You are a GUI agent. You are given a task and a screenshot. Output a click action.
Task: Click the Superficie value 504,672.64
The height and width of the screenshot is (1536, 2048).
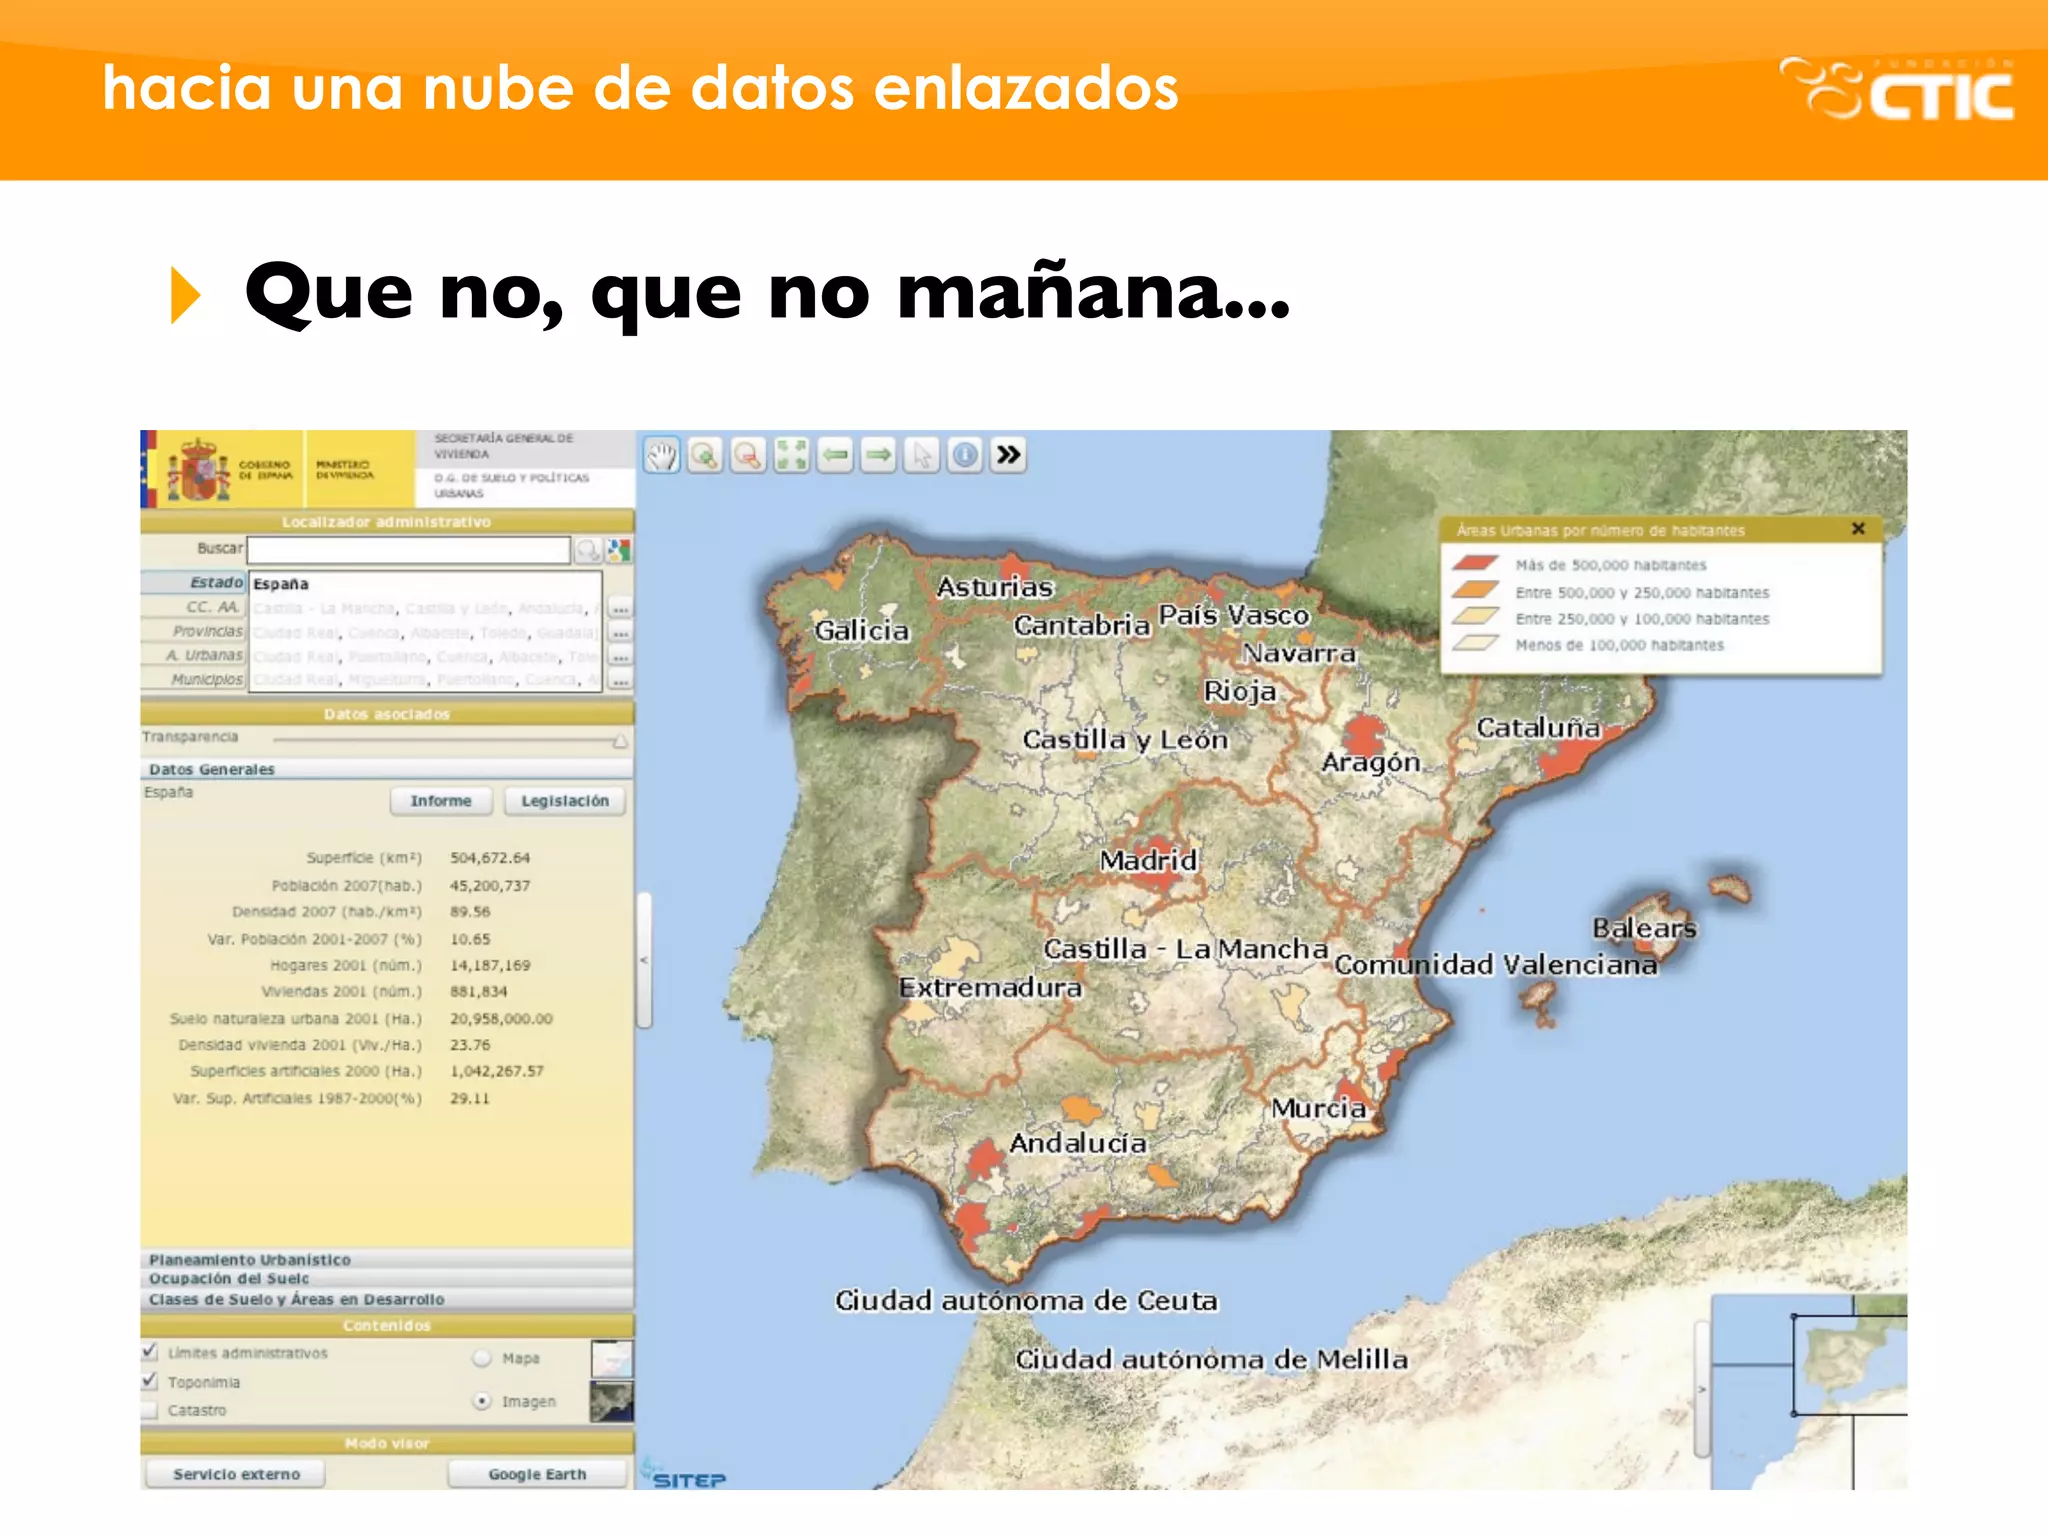click(x=490, y=858)
